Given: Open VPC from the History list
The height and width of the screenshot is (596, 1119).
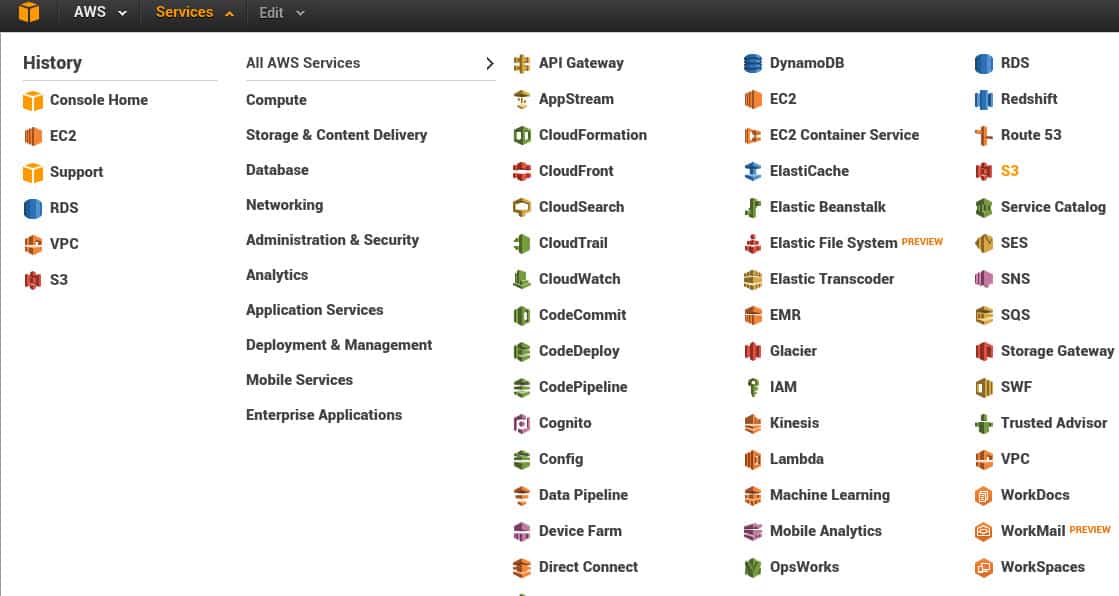Looking at the screenshot, I should click(x=63, y=244).
